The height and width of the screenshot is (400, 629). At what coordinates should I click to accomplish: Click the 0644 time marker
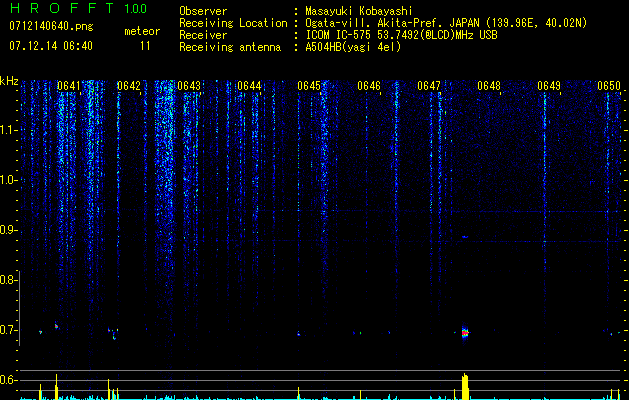[249, 86]
